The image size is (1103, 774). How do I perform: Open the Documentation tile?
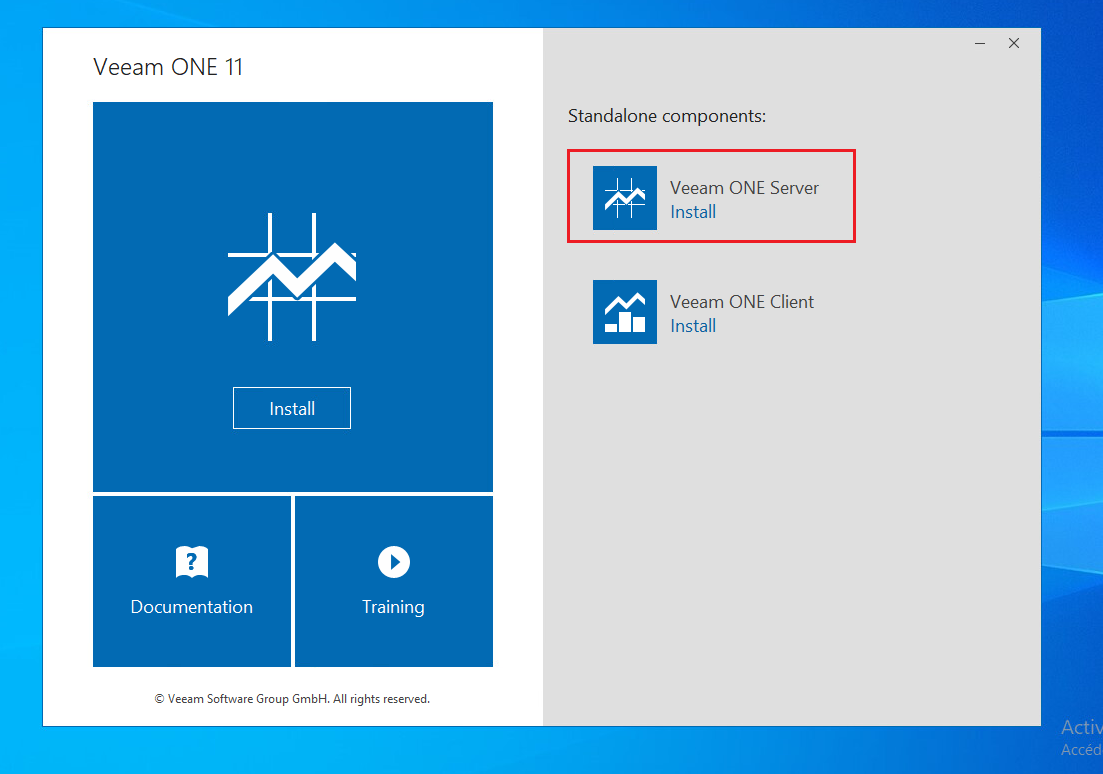[x=192, y=581]
